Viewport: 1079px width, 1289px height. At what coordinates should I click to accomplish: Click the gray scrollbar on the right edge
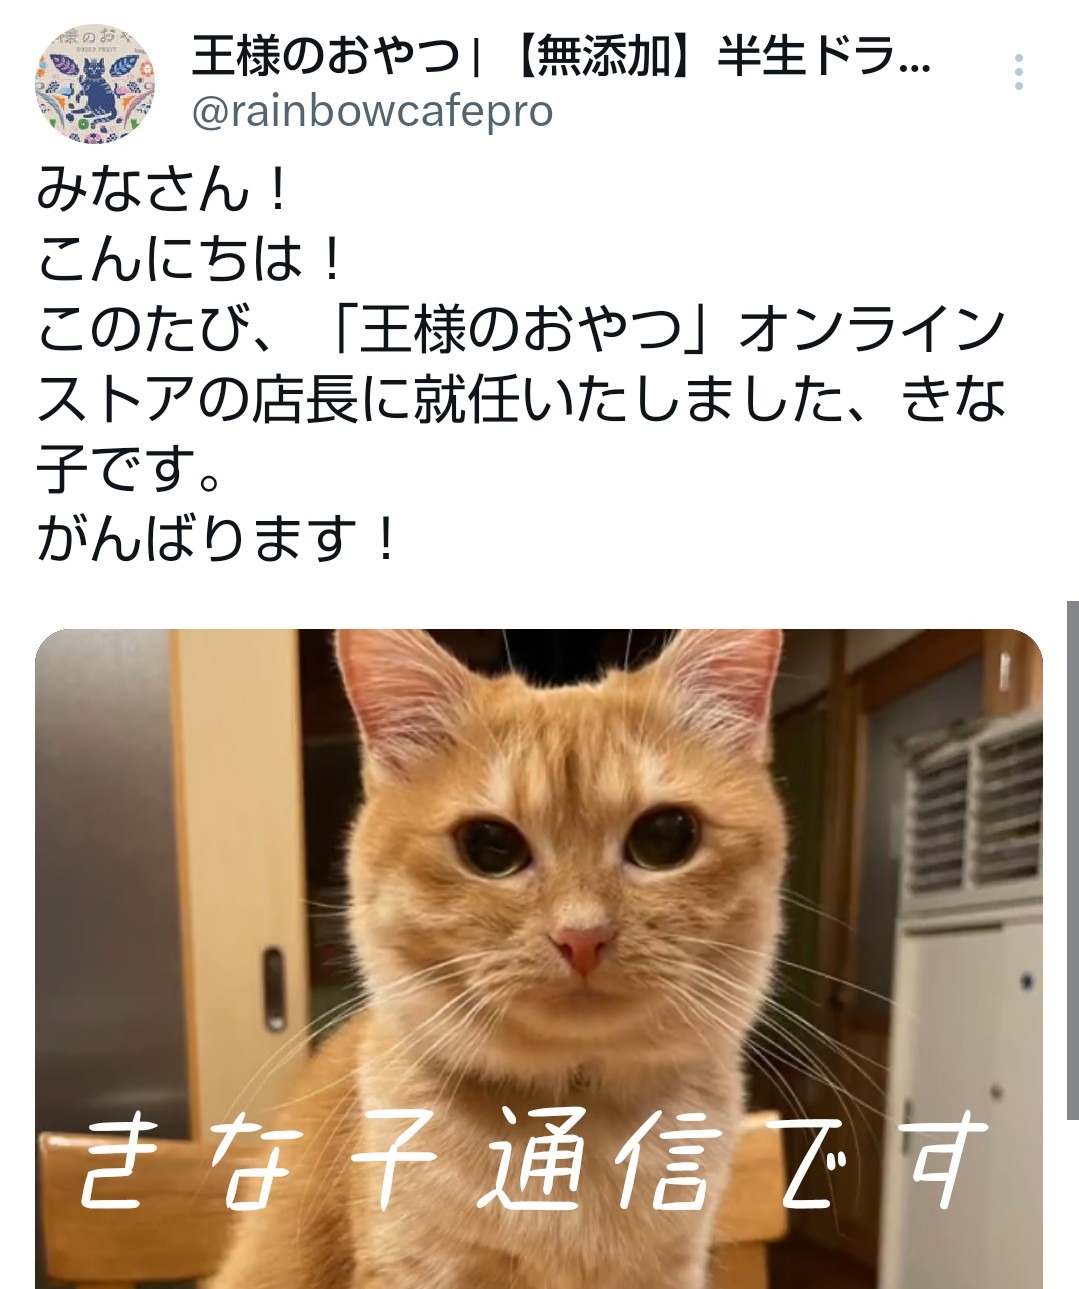pyautogui.click(x=1072, y=860)
